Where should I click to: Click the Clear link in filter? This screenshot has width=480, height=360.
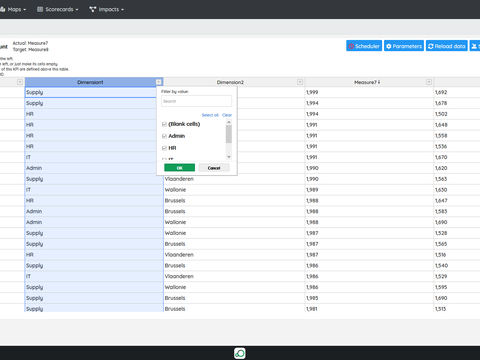[227, 115]
